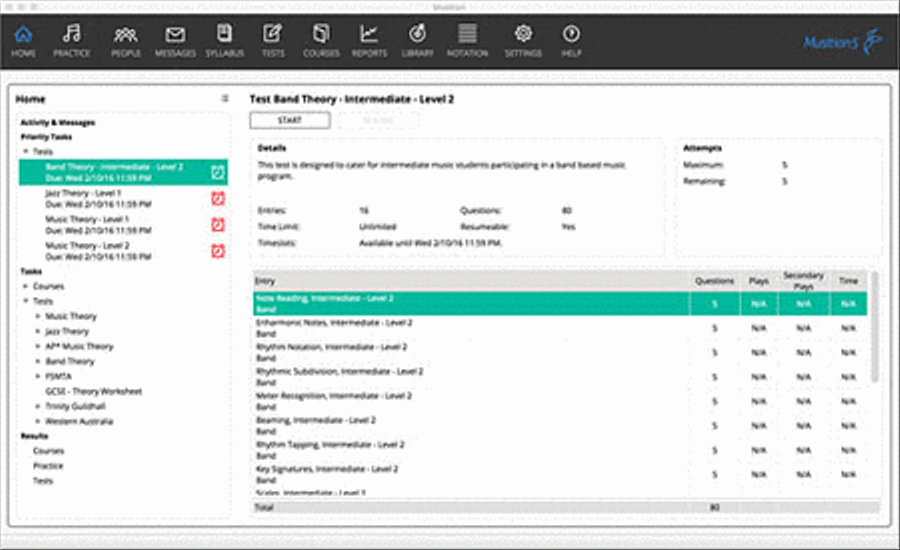Expand the Music Theory tests folder

tap(38, 316)
